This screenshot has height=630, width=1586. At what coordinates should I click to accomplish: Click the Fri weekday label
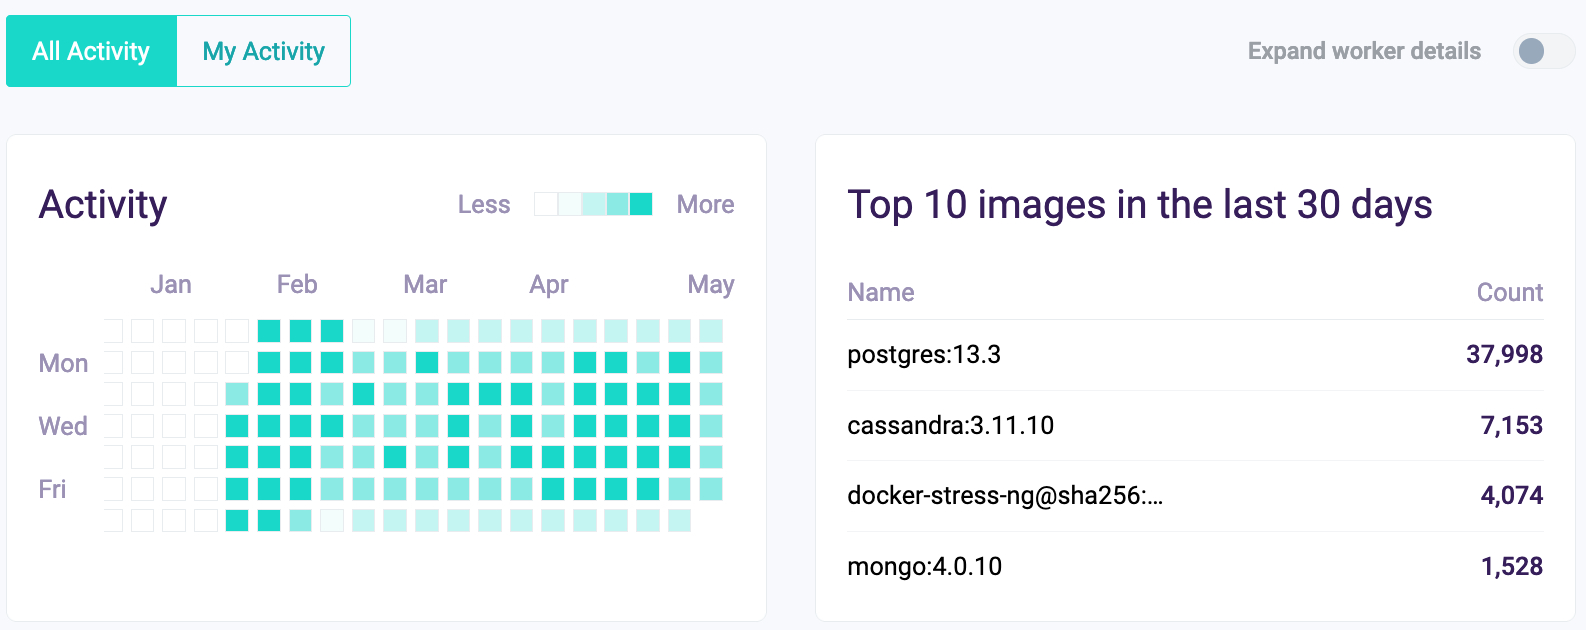[52, 489]
